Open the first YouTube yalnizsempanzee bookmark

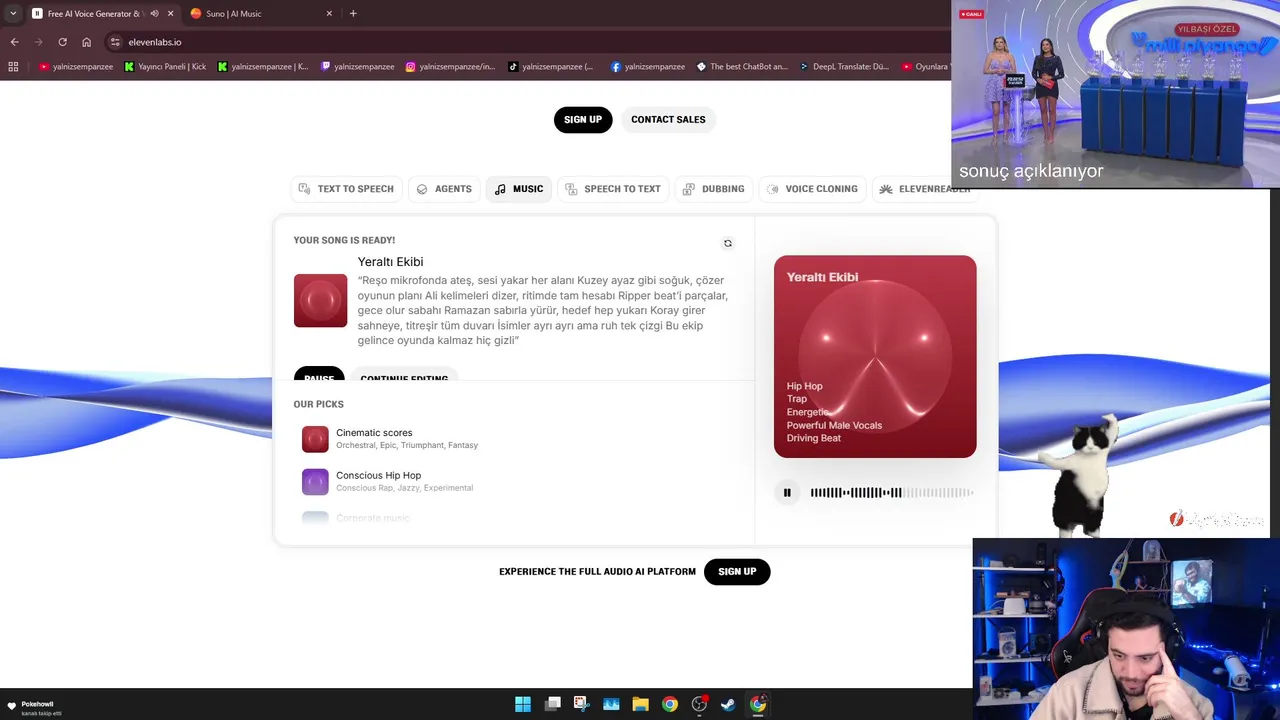76,67
